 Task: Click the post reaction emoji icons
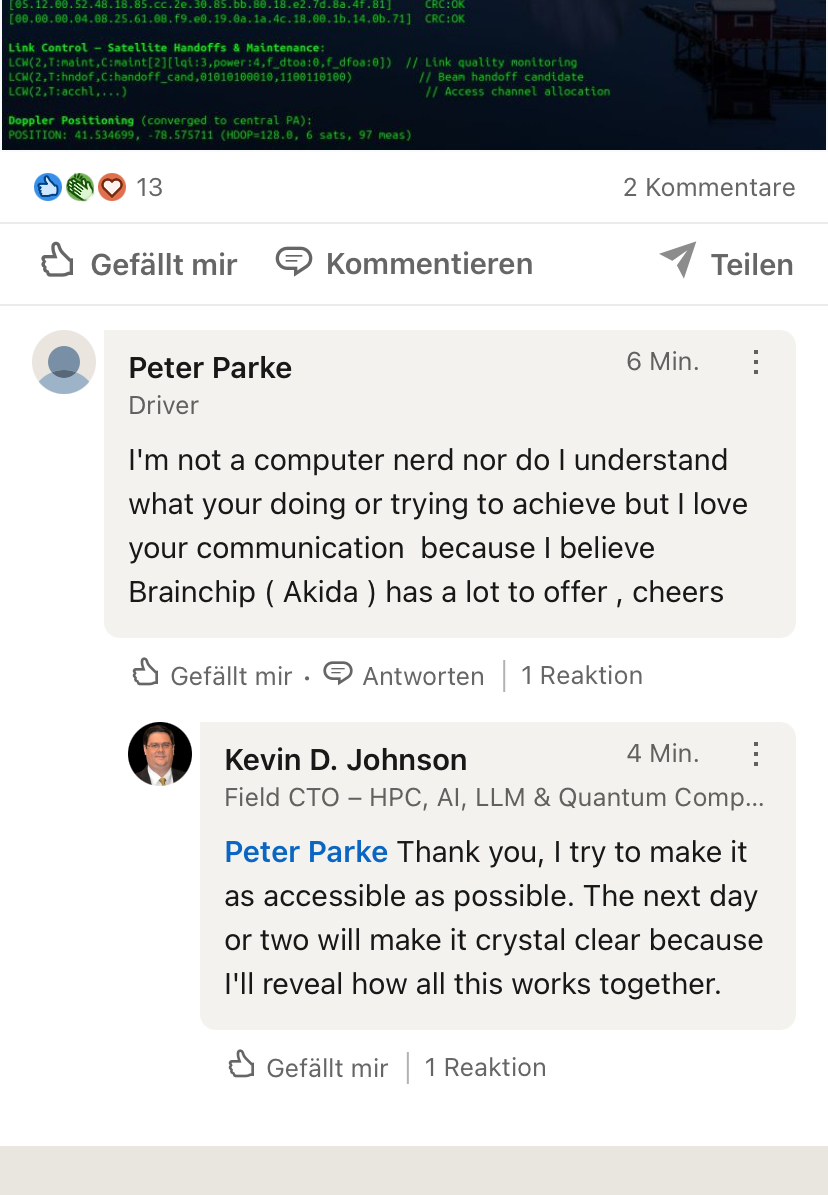coord(80,187)
